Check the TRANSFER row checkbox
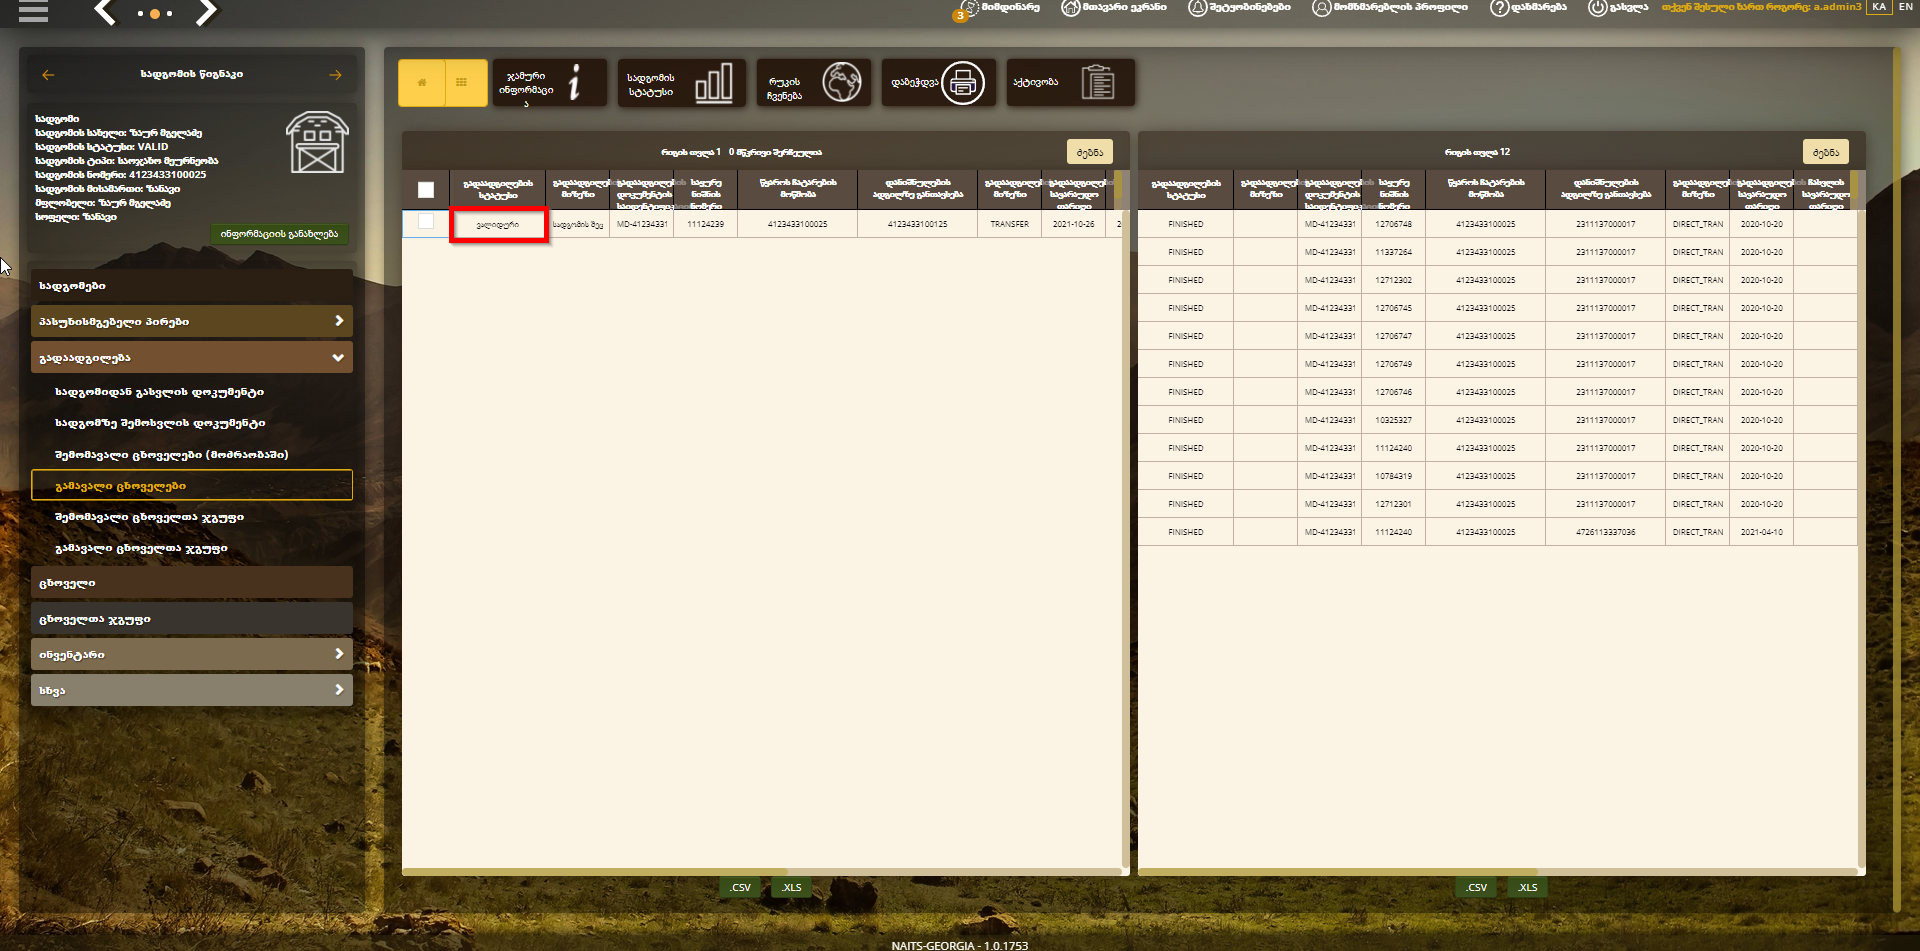This screenshot has width=1920, height=951. click(x=426, y=222)
